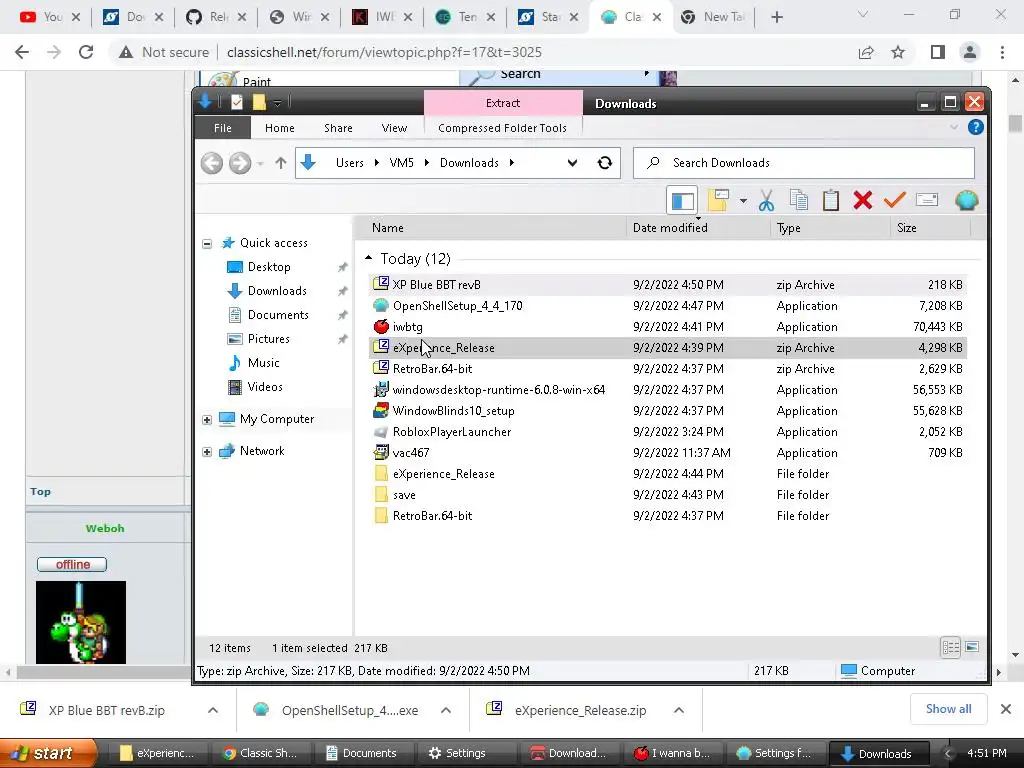1024x768 pixels.
Task: Click the red X Delete toolbar icon
Action: click(863, 200)
